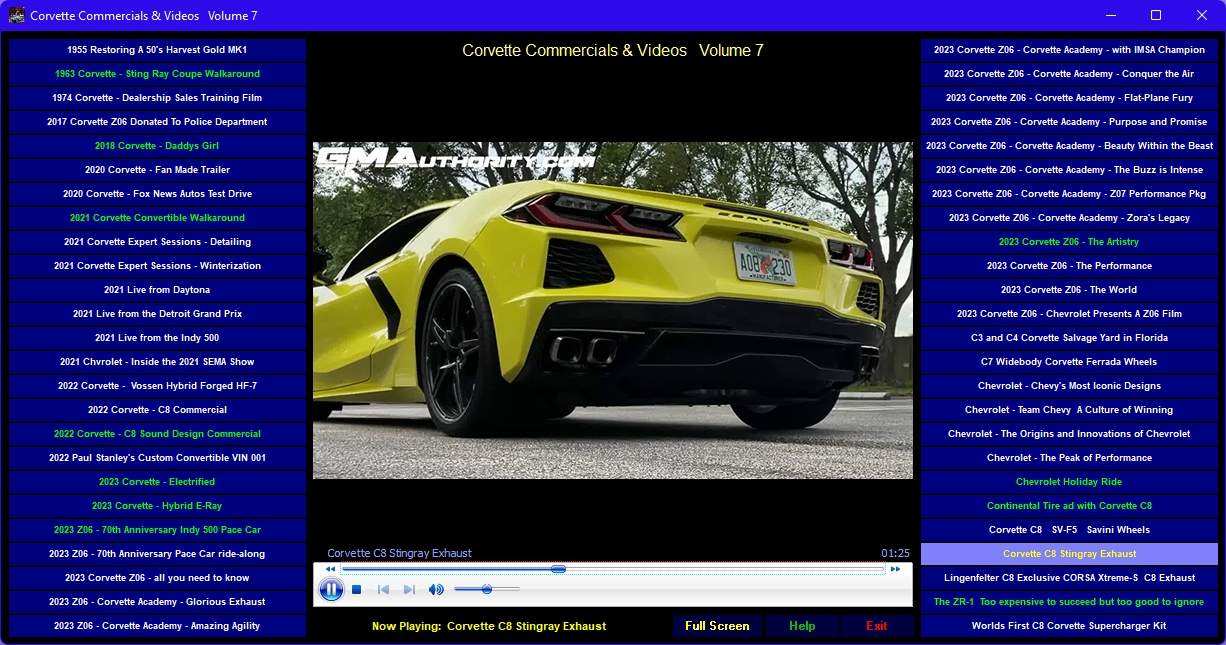The height and width of the screenshot is (645, 1226).
Task: Open 2017 Corvette Z06 Donated To Police Department
Action: pyautogui.click(x=157, y=122)
